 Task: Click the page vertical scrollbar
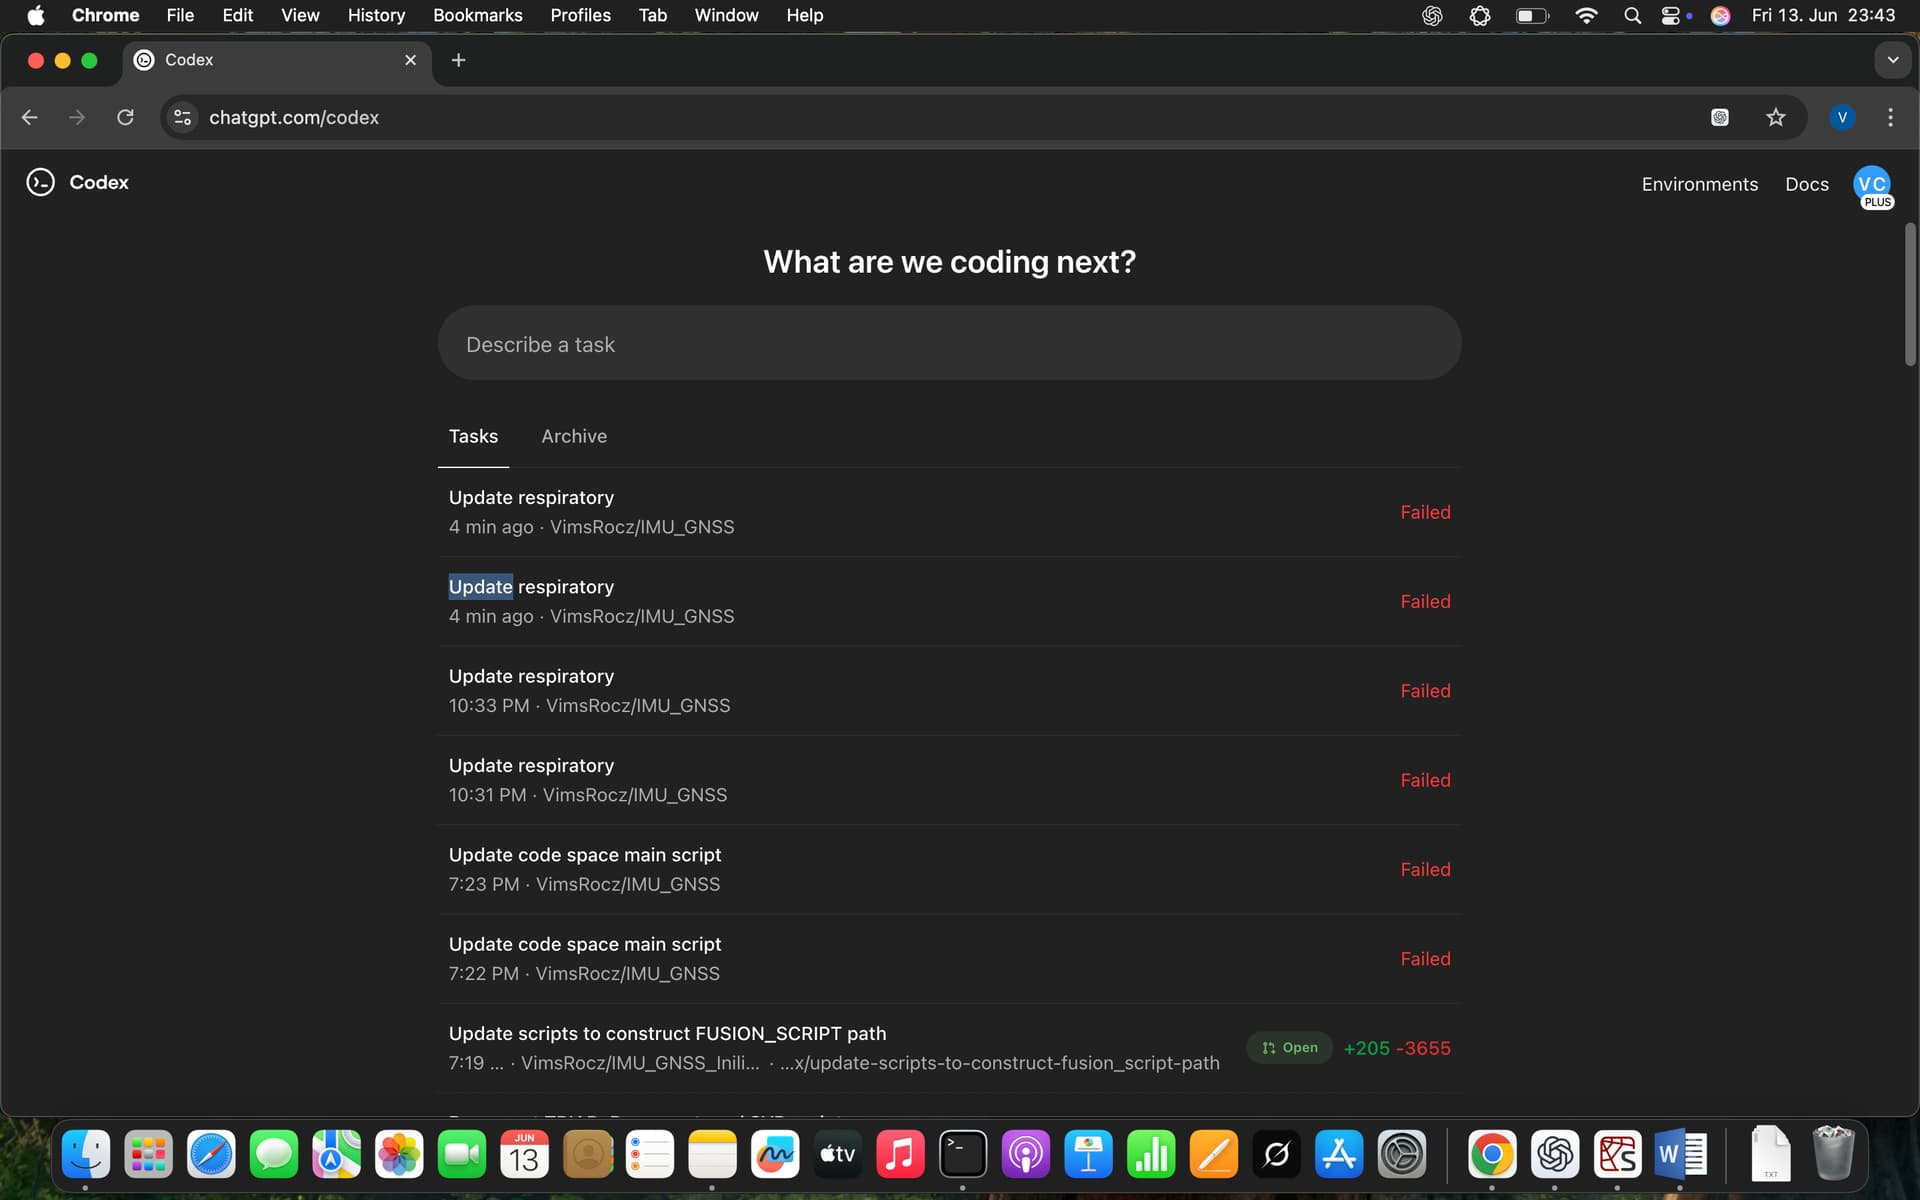click(1910, 295)
